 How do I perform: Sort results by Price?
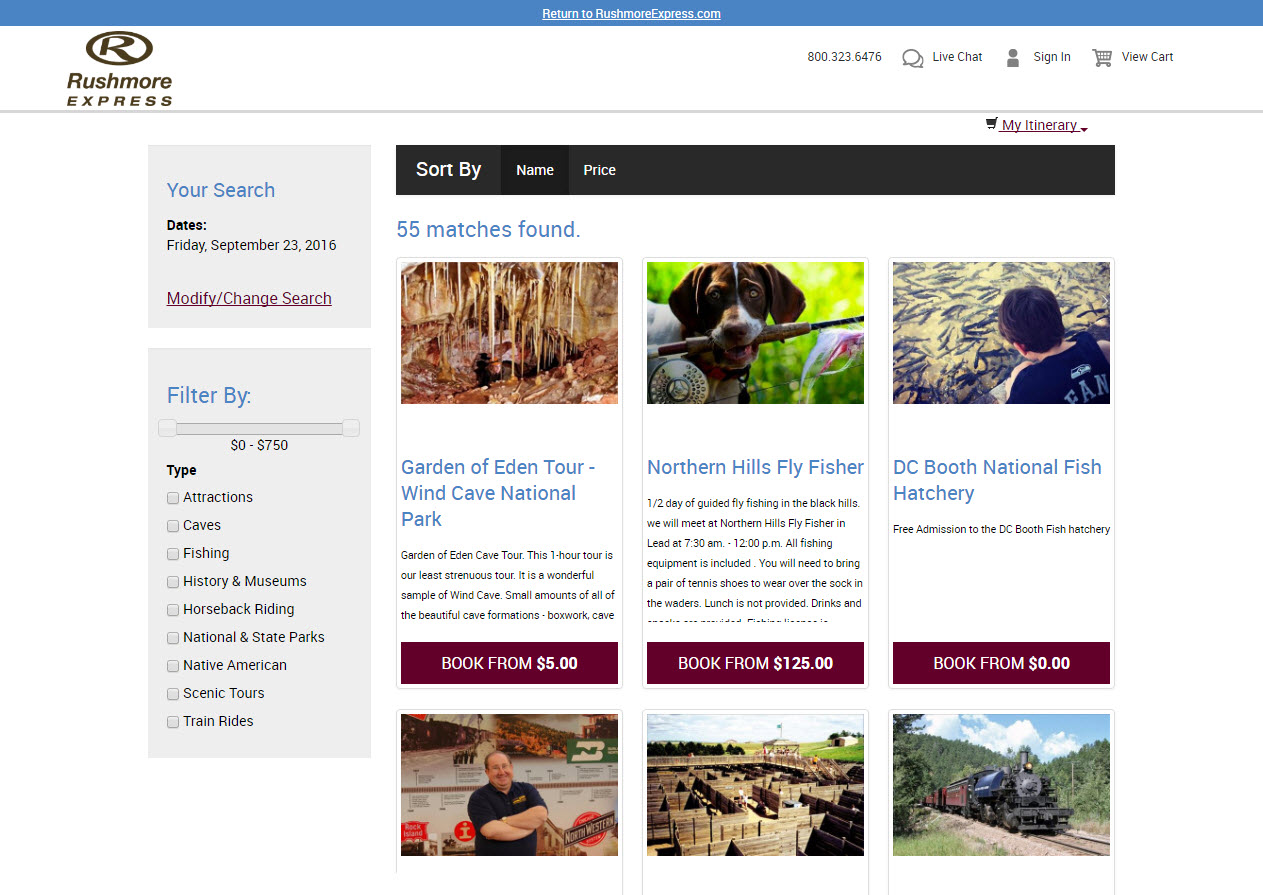point(600,170)
